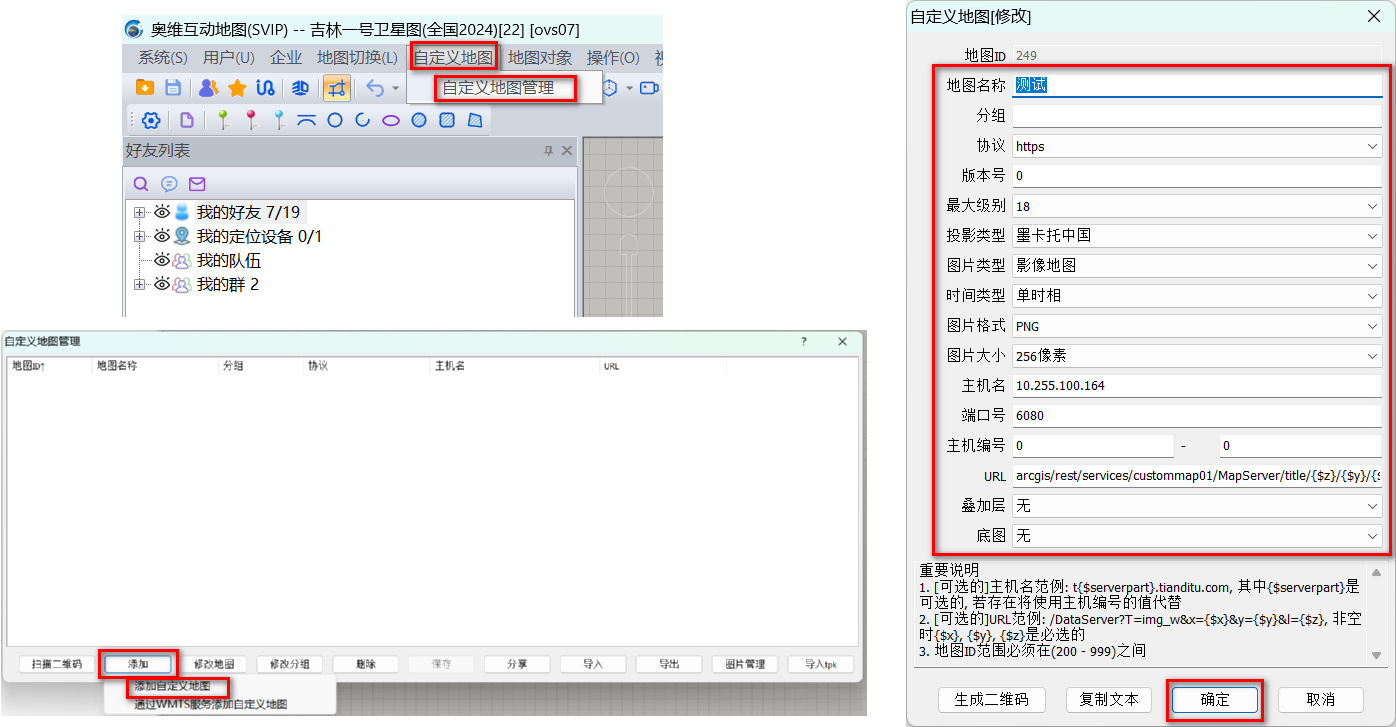The width and height of the screenshot is (1396, 727).
Task: Expand the 我的定位设备 tree node
Action: point(139,236)
